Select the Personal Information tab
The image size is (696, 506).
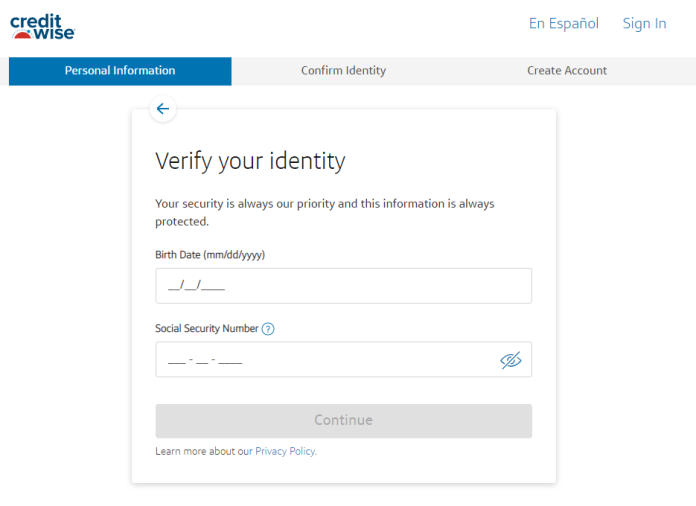click(120, 71)
